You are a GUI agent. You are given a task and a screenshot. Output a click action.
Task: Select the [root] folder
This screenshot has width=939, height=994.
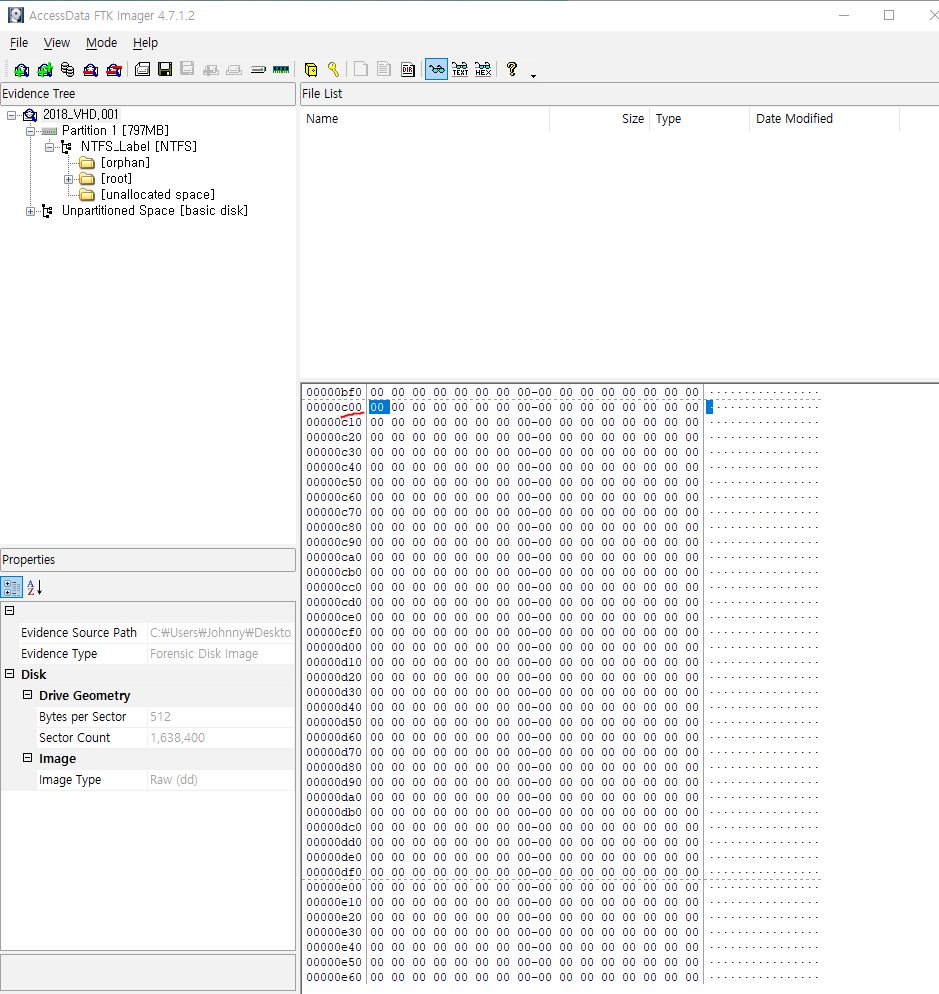pyautogui.click(x=116, y=179)
